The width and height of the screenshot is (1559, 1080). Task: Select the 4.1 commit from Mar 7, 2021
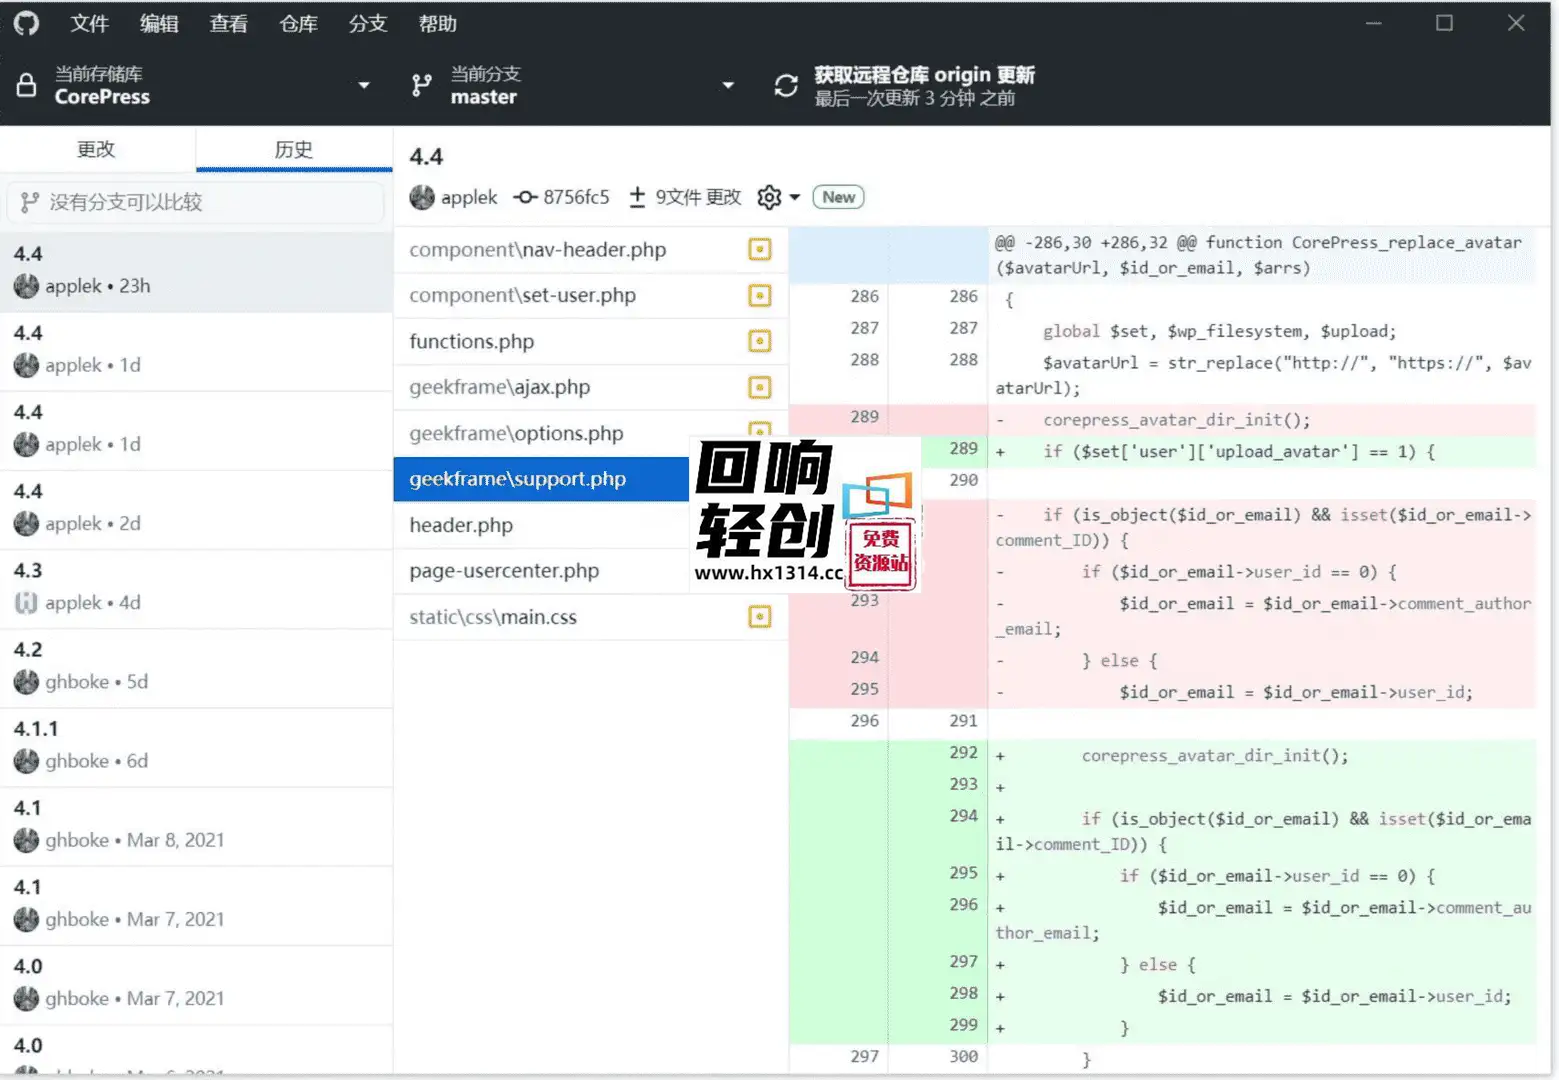click(x=196, y=904)
